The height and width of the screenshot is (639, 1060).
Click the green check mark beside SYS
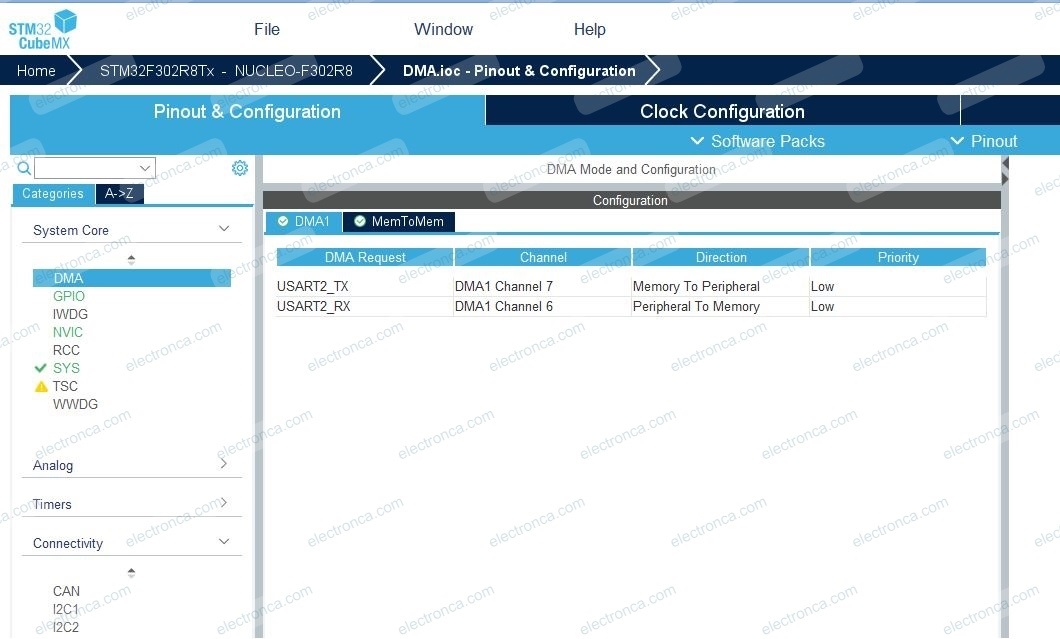coord(40,368)
